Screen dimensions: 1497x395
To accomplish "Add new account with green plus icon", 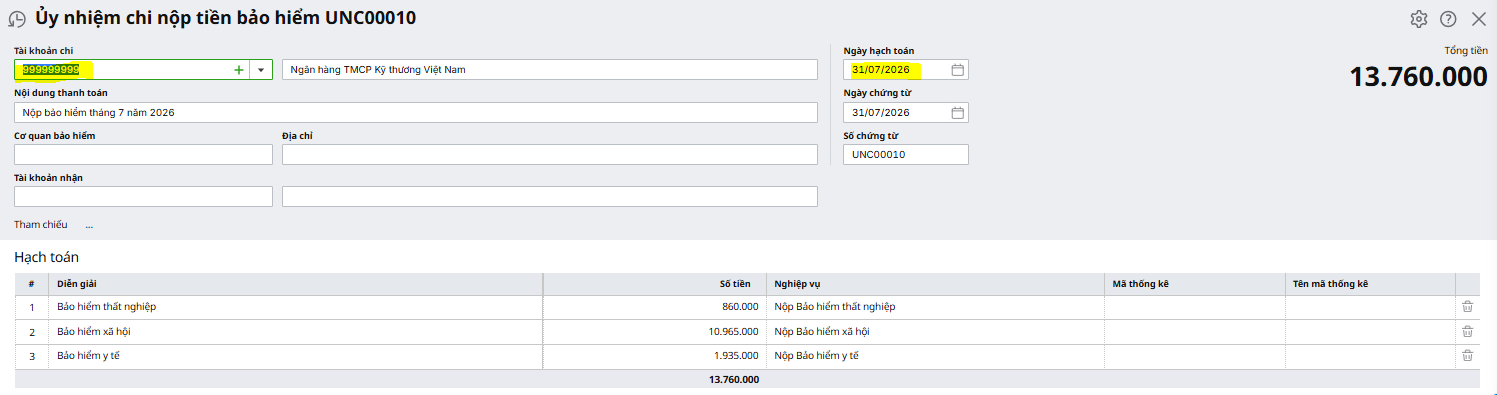I will coord(238,70).
